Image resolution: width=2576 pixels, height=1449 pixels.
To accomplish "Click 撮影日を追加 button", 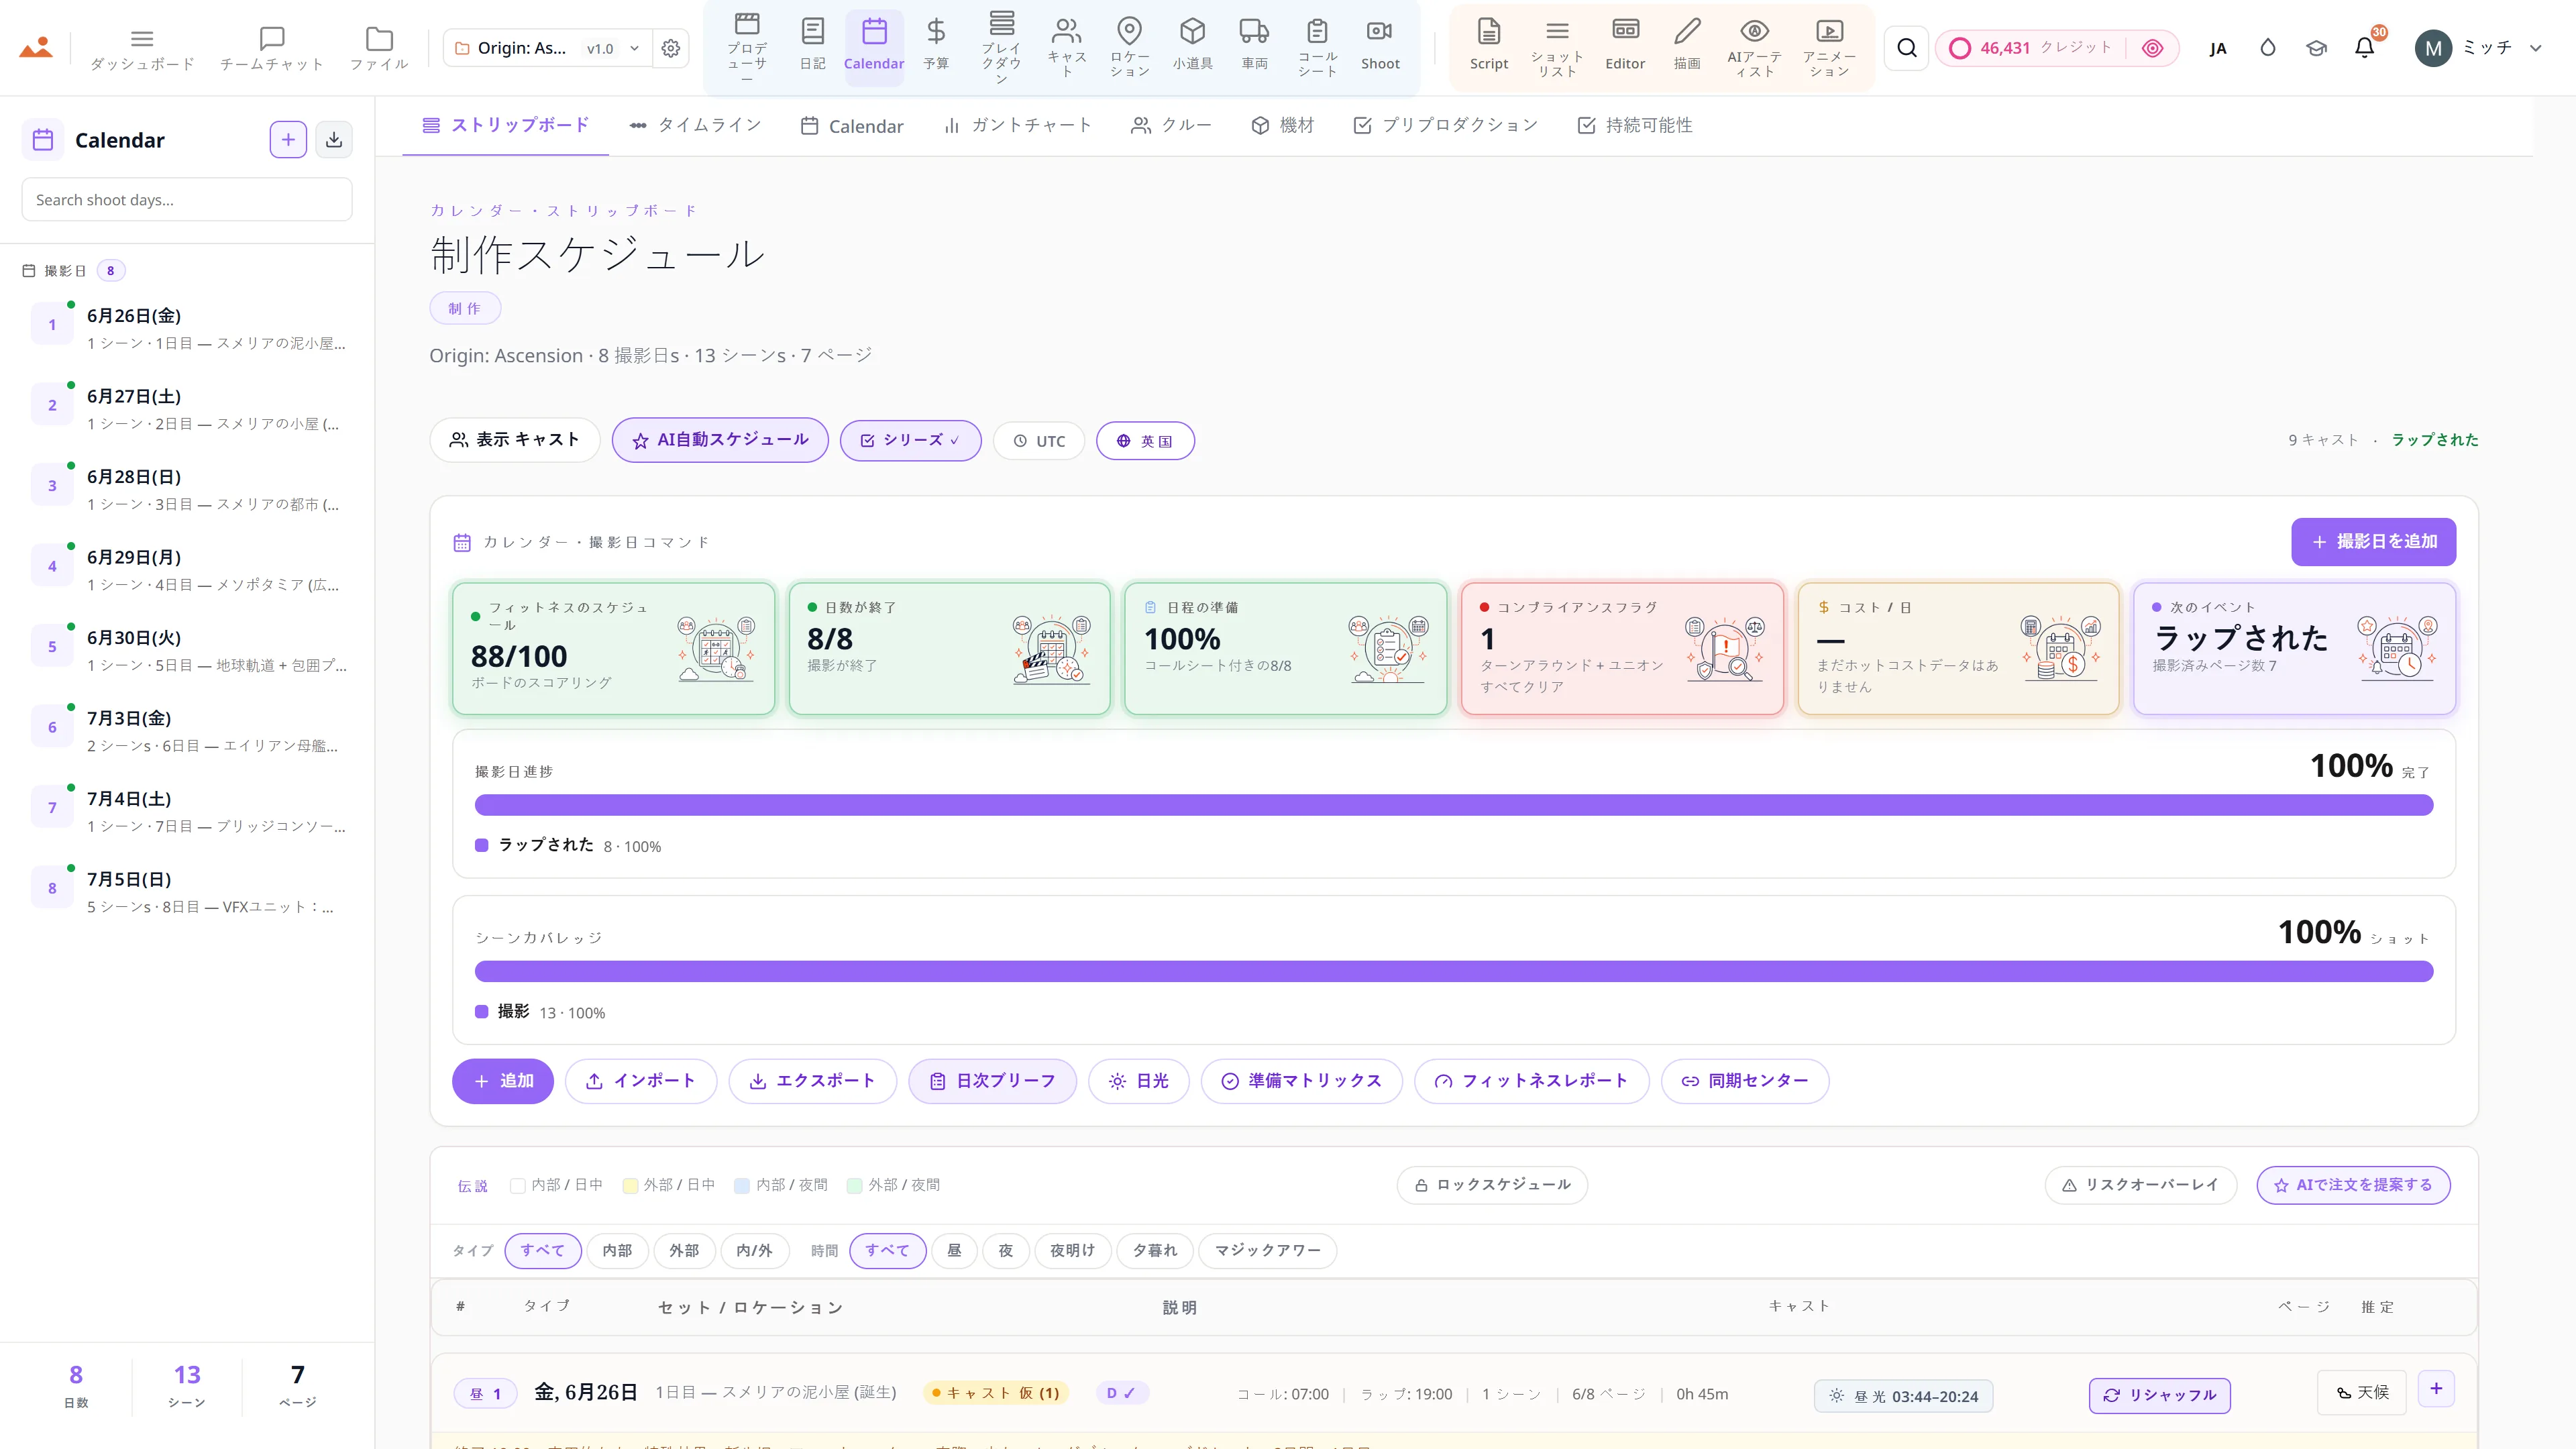I will [2373, 542].
